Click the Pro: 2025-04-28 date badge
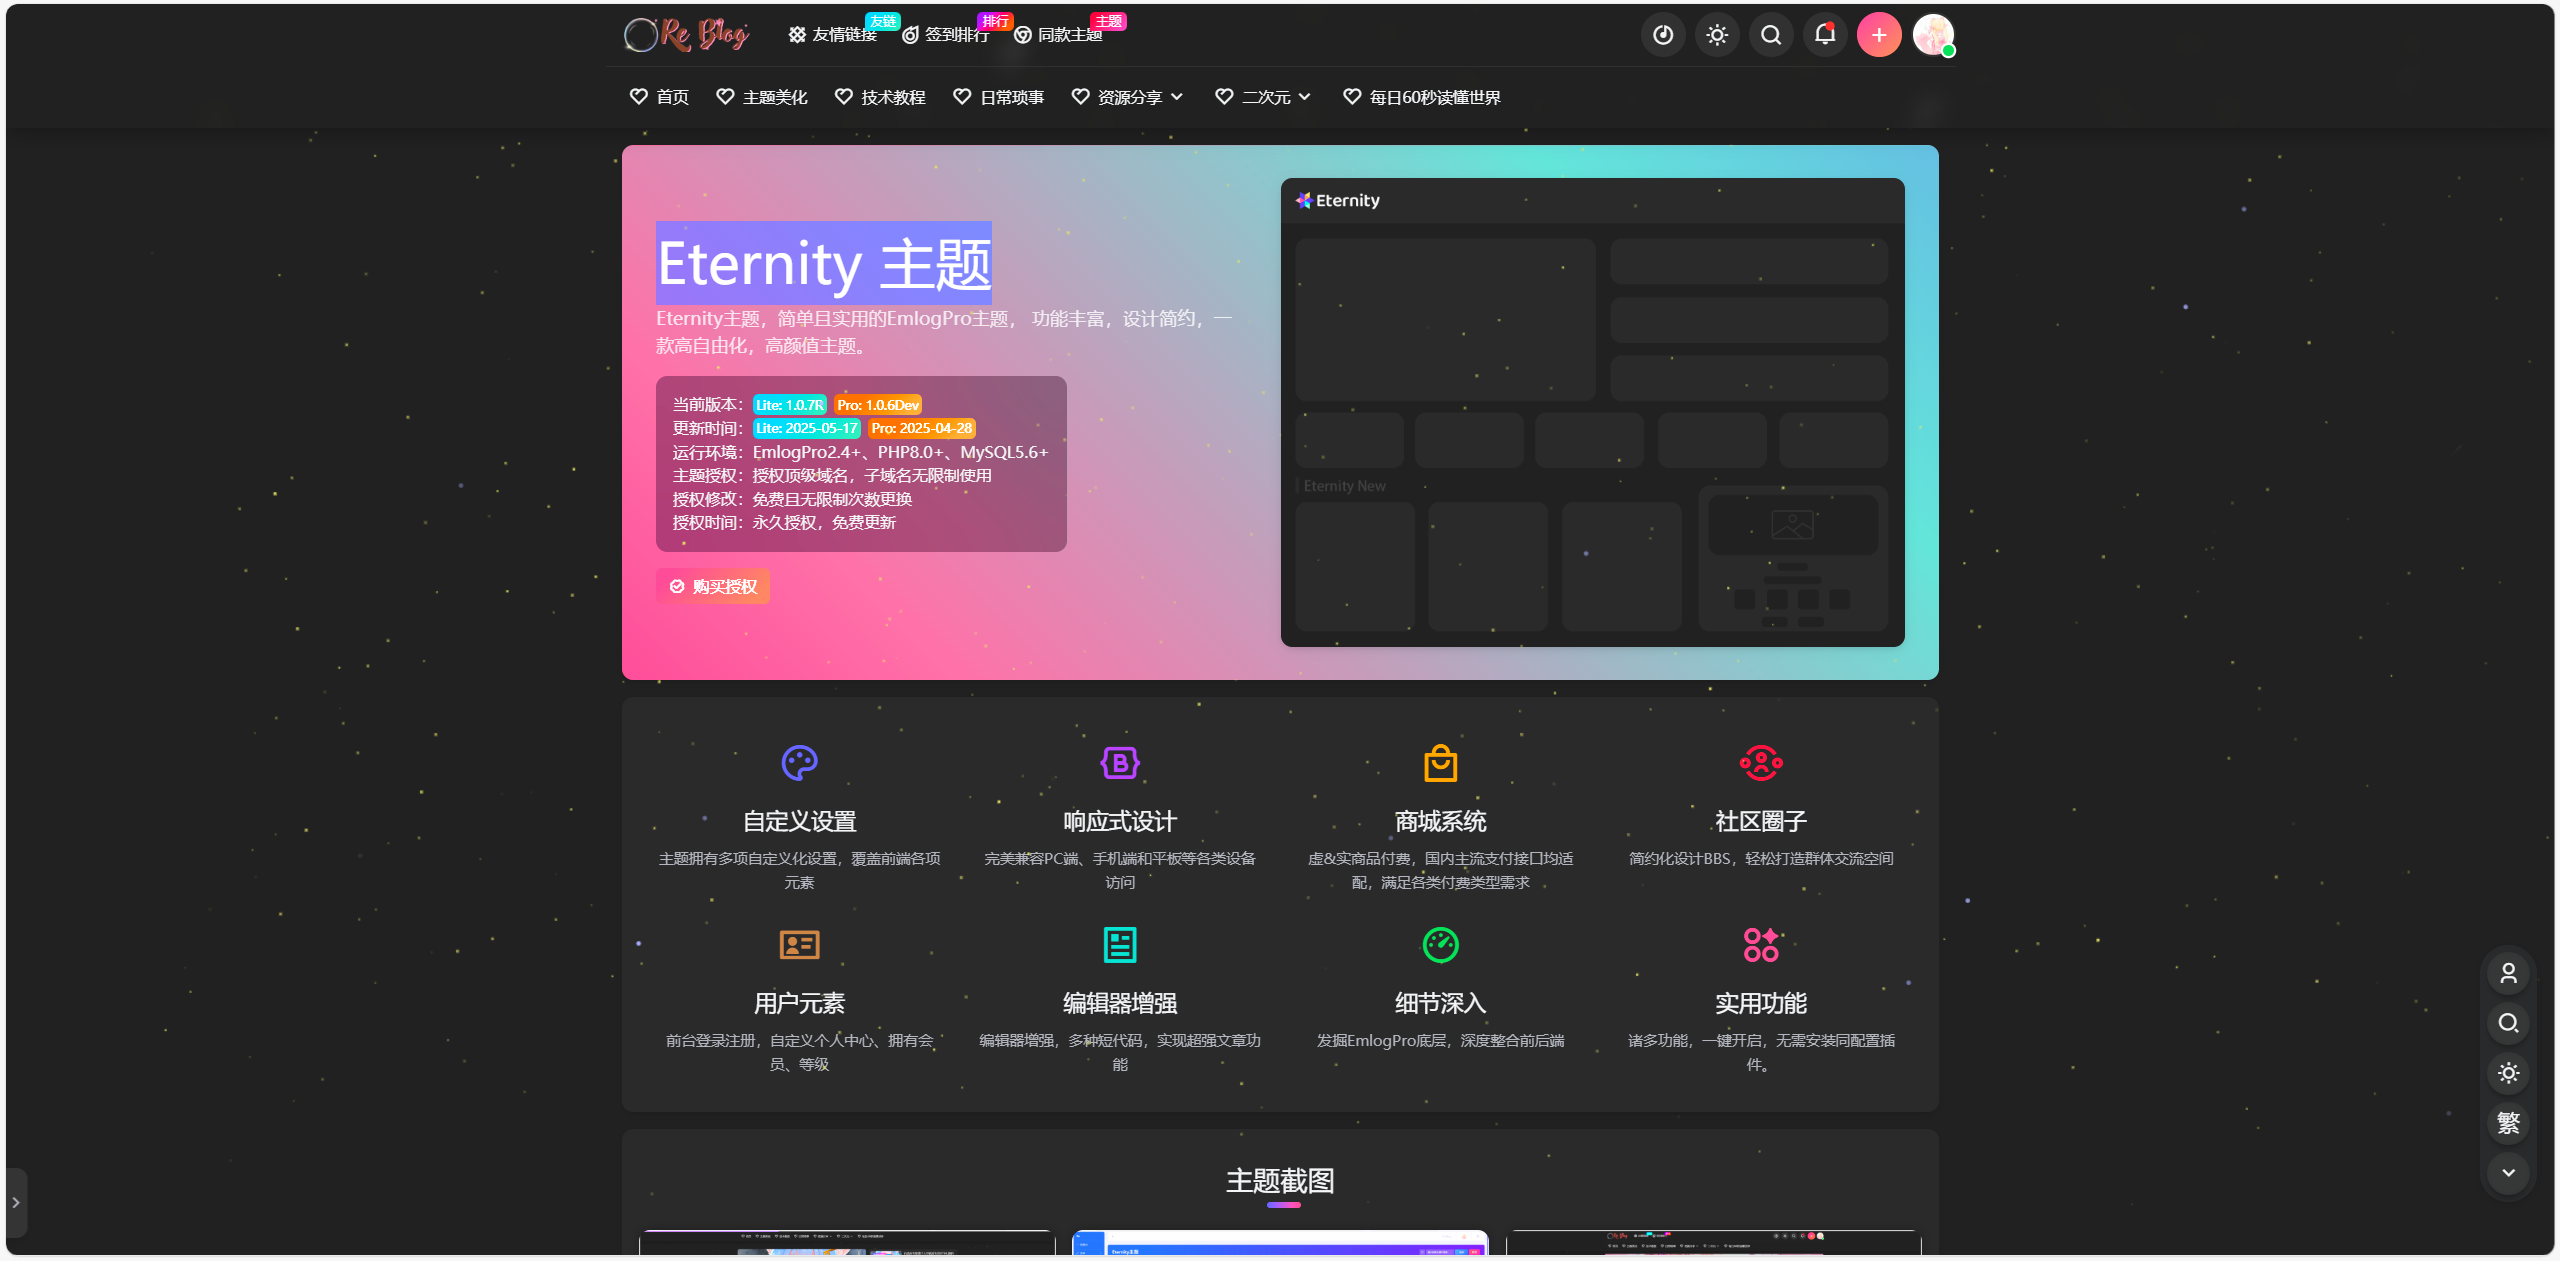Screen dimensions: 2560x1261 (922, 428)
